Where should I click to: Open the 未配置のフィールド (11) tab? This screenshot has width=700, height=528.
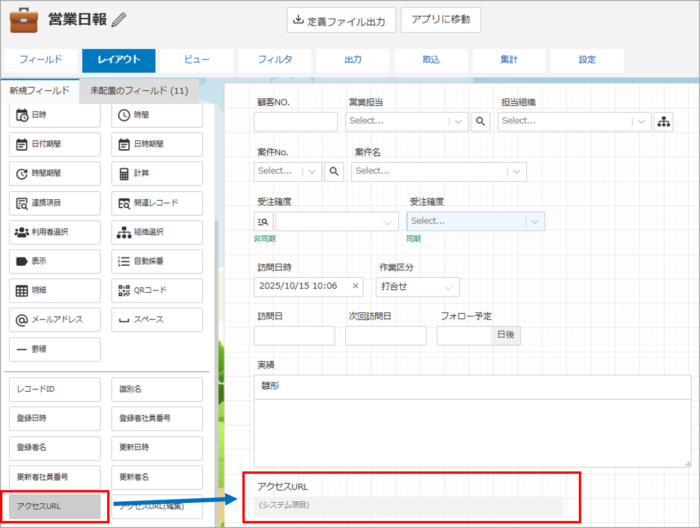139,91
